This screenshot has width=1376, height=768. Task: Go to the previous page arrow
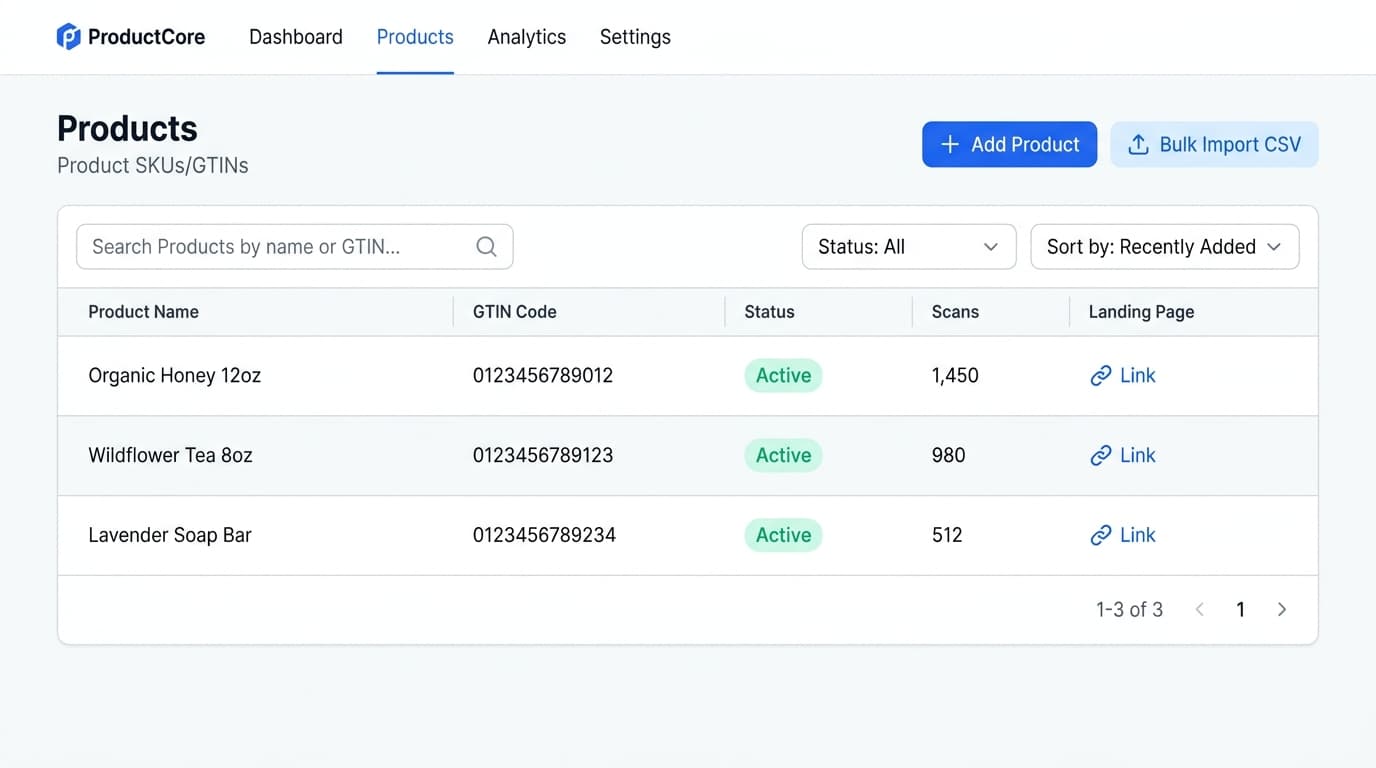1200,609
